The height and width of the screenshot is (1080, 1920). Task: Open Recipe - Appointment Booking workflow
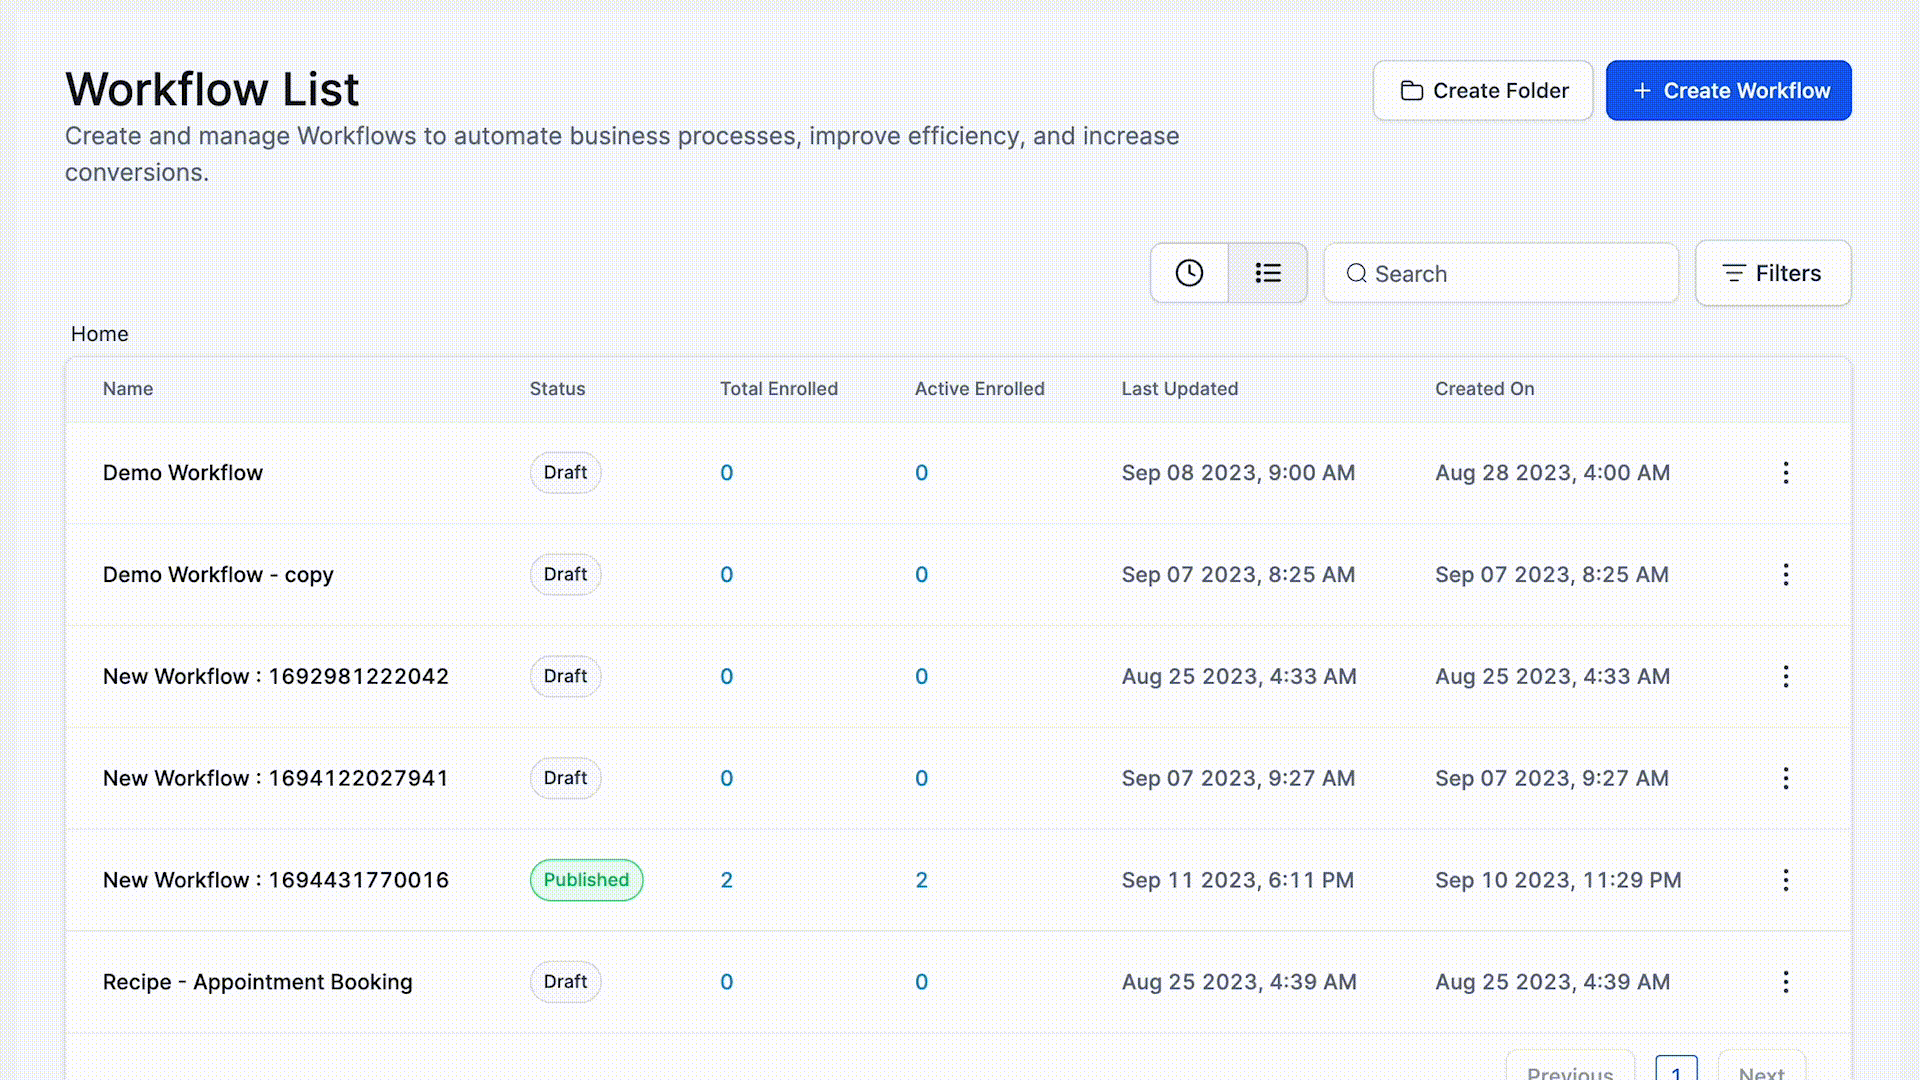tap(257, 982)
